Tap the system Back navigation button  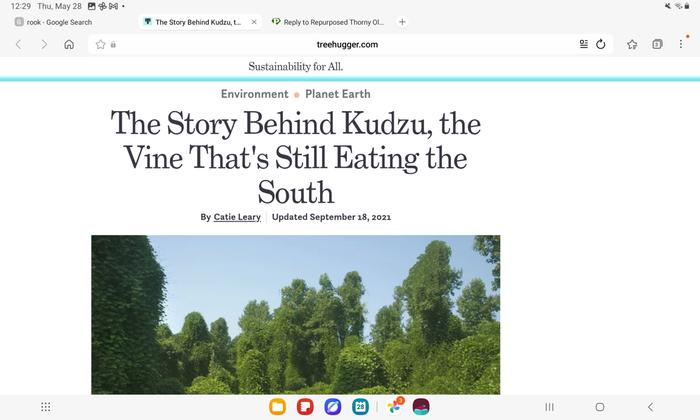tap(650, 407)
